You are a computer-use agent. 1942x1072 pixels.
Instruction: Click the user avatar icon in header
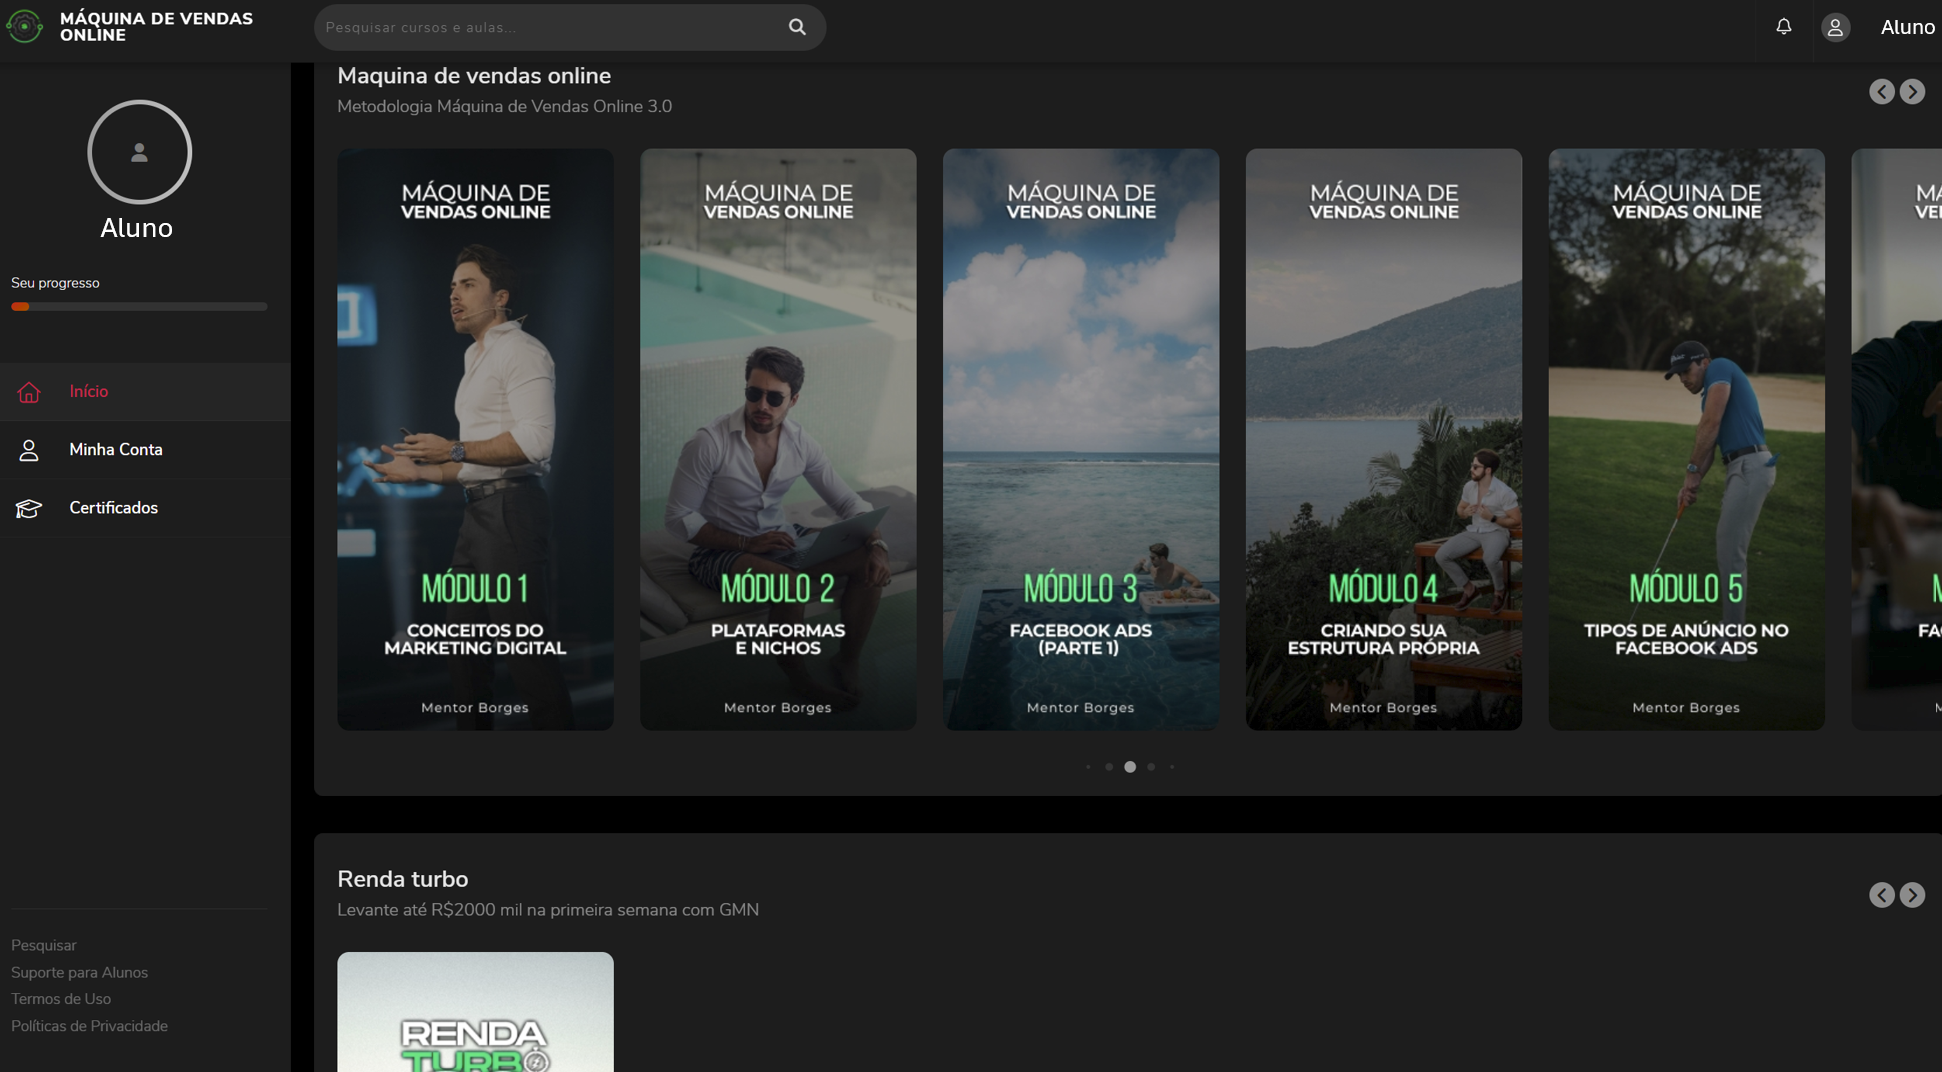coord(1835,27)
